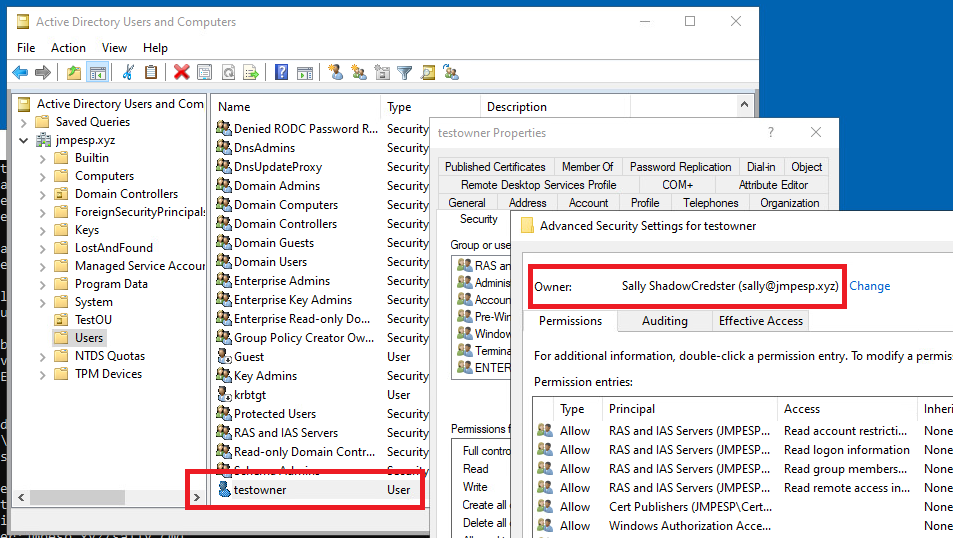Click the Change owner link

pos(869,286)
